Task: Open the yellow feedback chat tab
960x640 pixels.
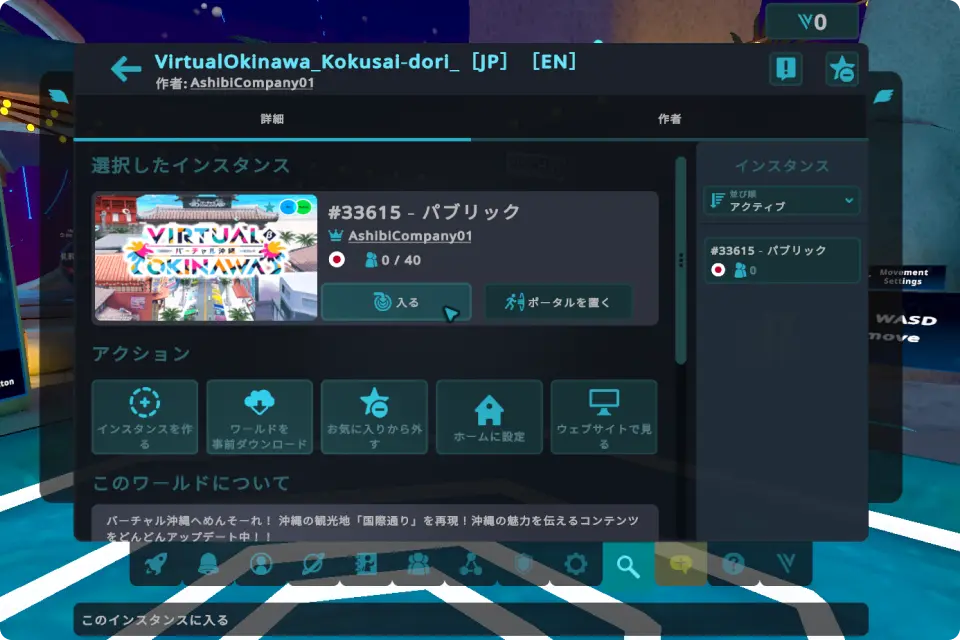Action: point(681,563)
